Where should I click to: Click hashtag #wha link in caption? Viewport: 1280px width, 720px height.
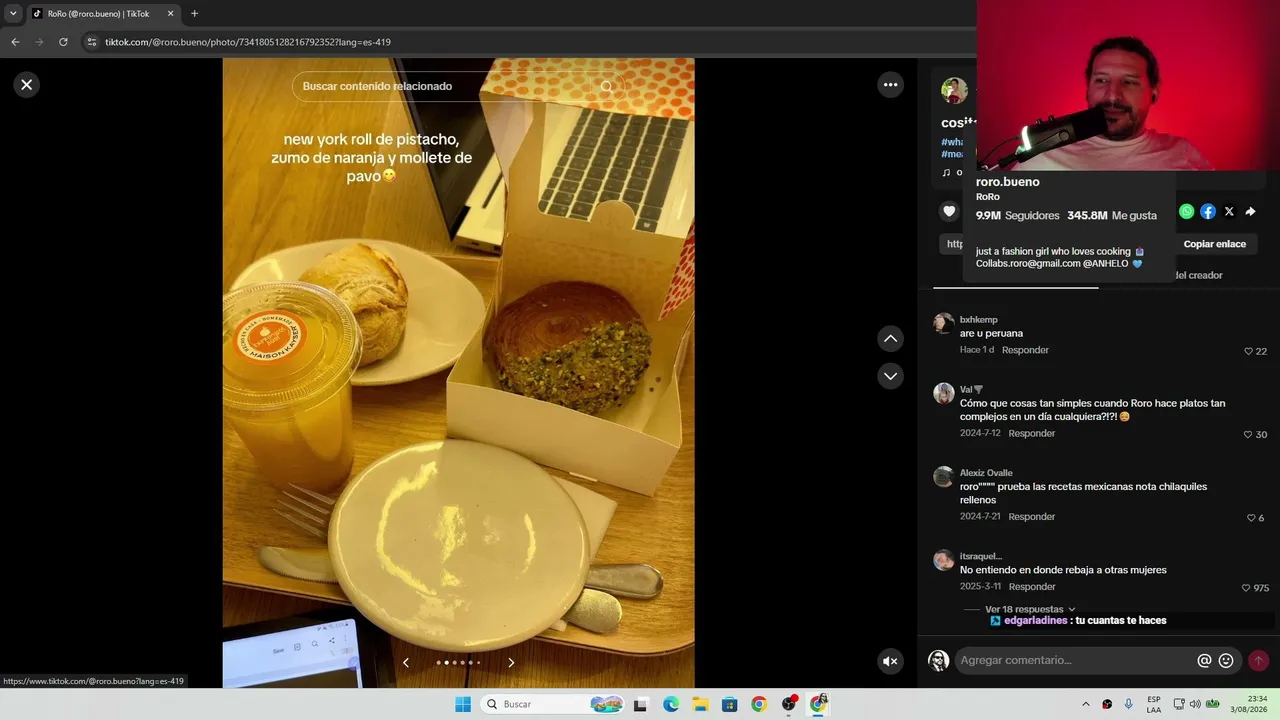coord(952,142)
